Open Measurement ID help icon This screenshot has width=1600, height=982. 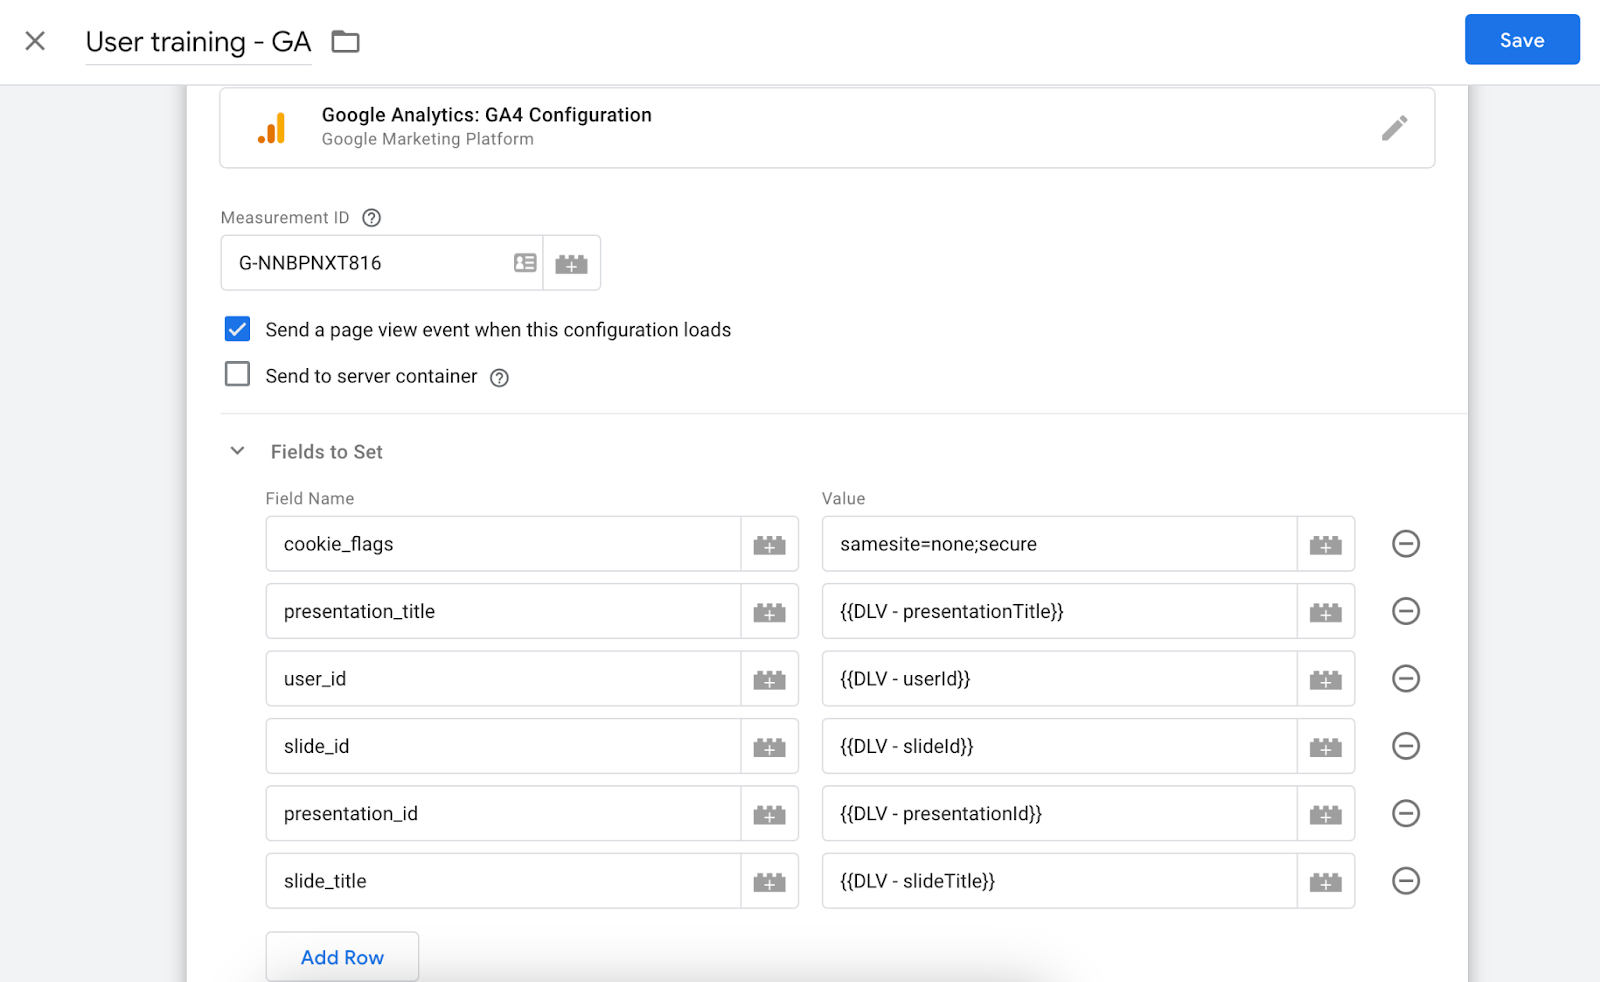[371, 218]
